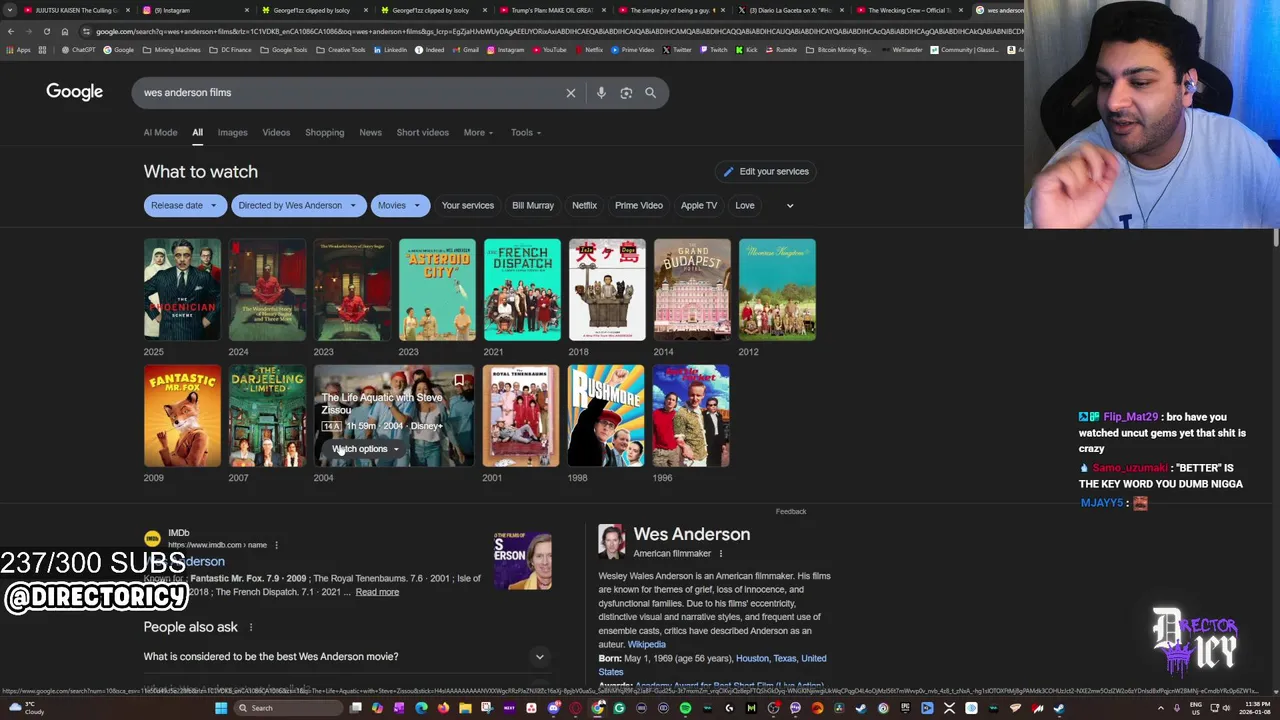Open the Netflix bookmark
The width and height of the screenshot is (1280, 720).
[x=589, y=50]
